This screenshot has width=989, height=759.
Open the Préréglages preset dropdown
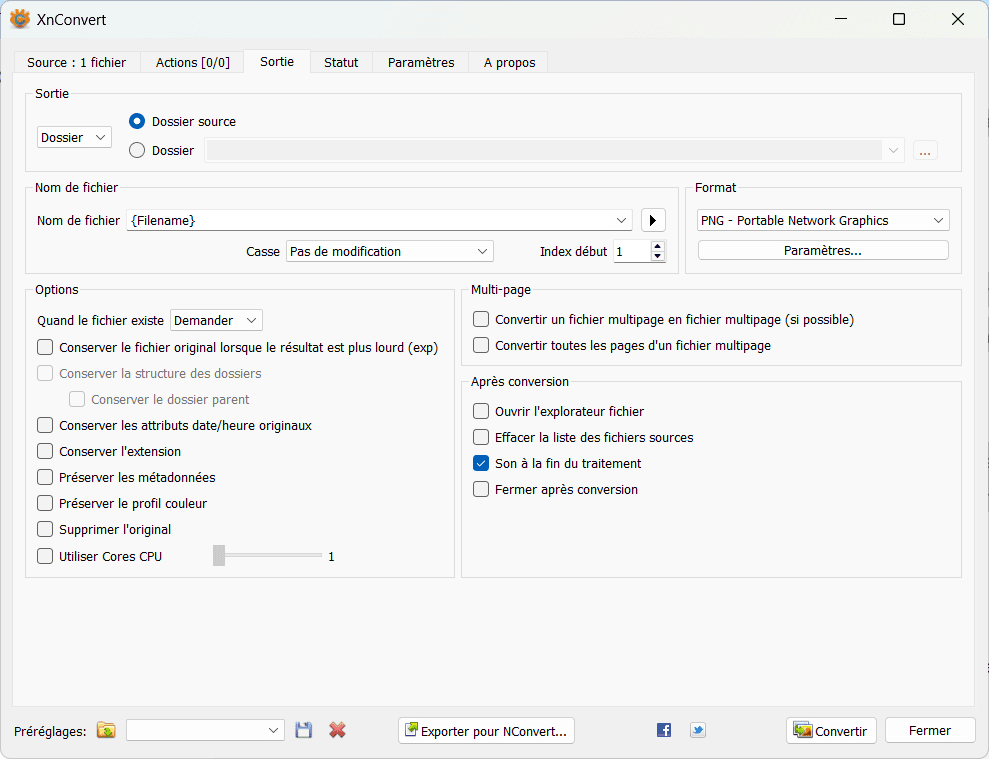[205, 730]
